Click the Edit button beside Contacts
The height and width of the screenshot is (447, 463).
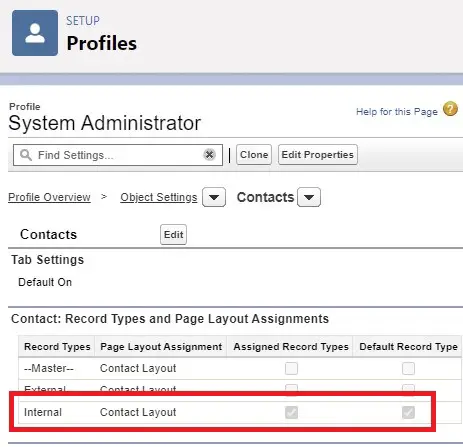(173, 235)
